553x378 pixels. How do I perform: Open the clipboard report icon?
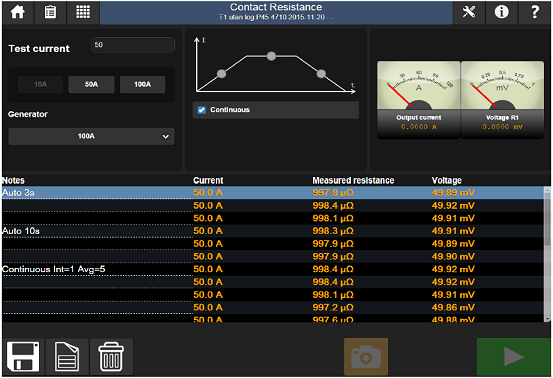tap(50, 12)
